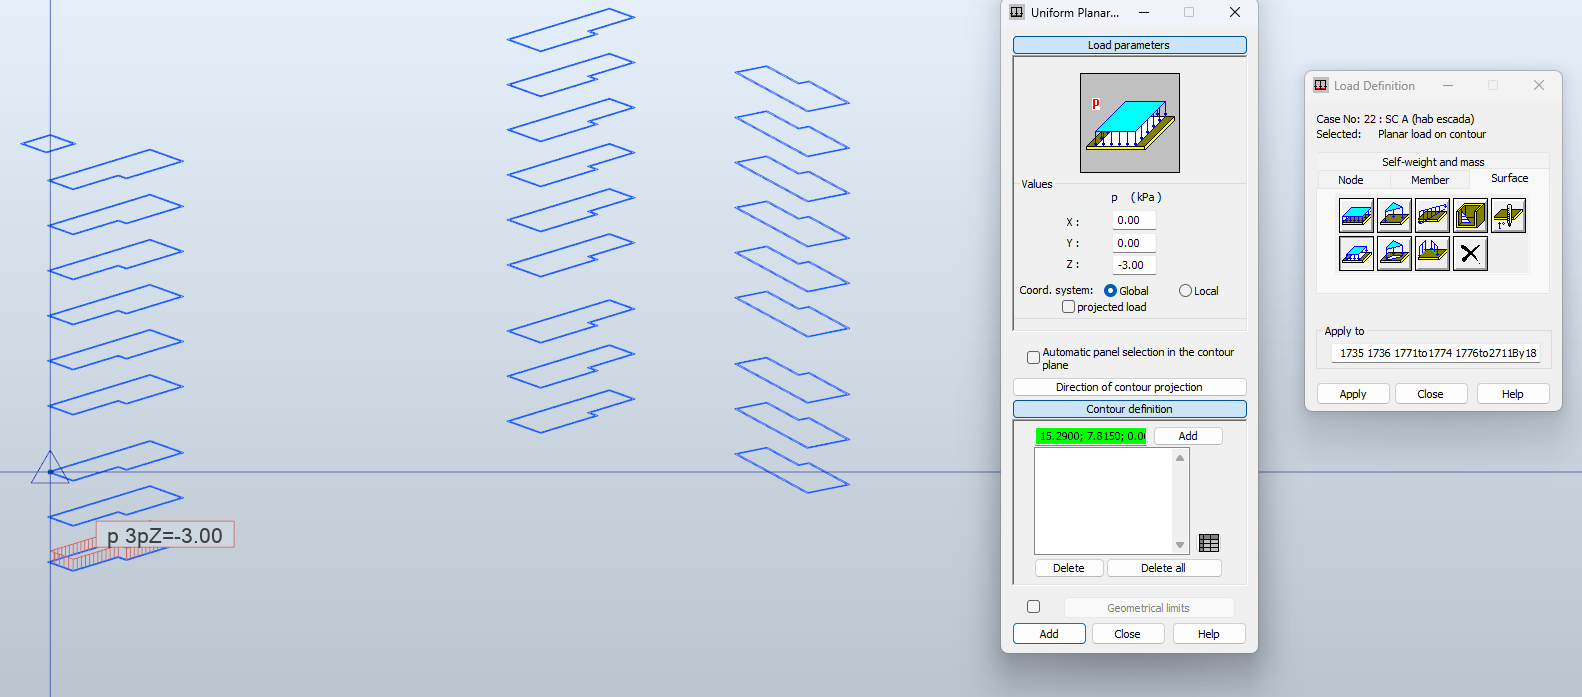This screenshot has width=1582, height=697.
Task: Select the Local coordinate system radio
Action: 1185,291
